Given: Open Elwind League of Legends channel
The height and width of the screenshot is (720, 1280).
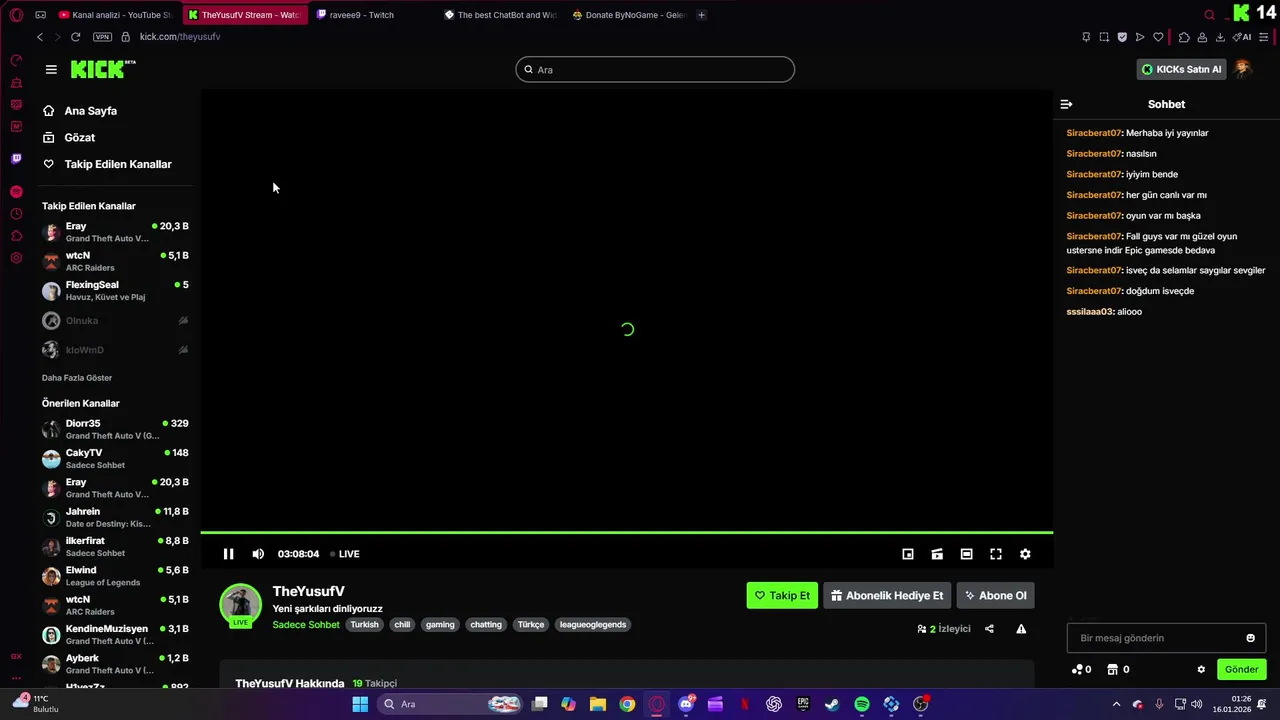Looking at the screenshot, I should click(115, 576).
